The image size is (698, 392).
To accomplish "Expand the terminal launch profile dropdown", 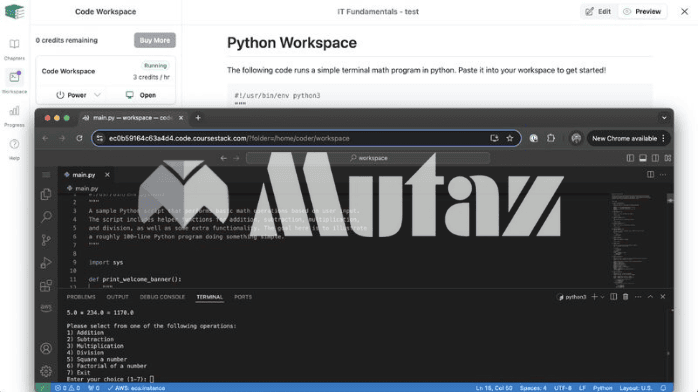I will [x=602, y=297].
